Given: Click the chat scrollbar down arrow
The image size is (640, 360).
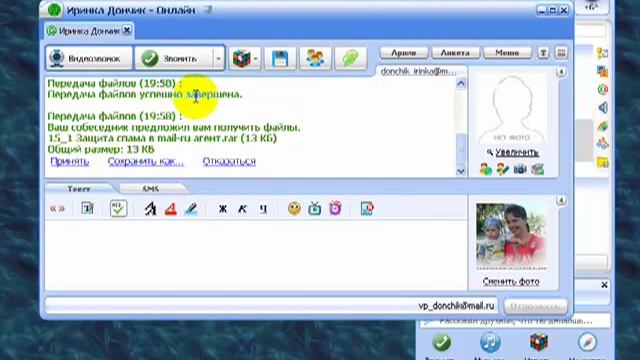Looking at the screenshot, I should pos(460,171).
